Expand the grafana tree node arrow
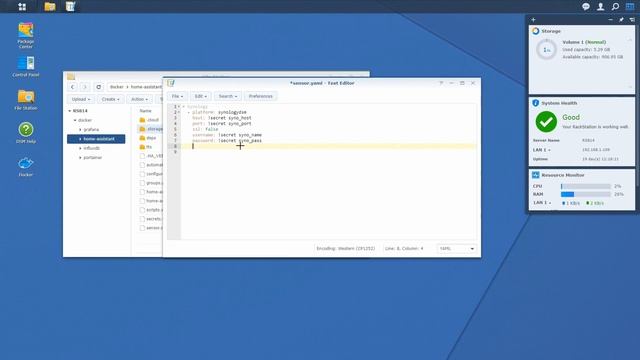 tap(80, 130)
